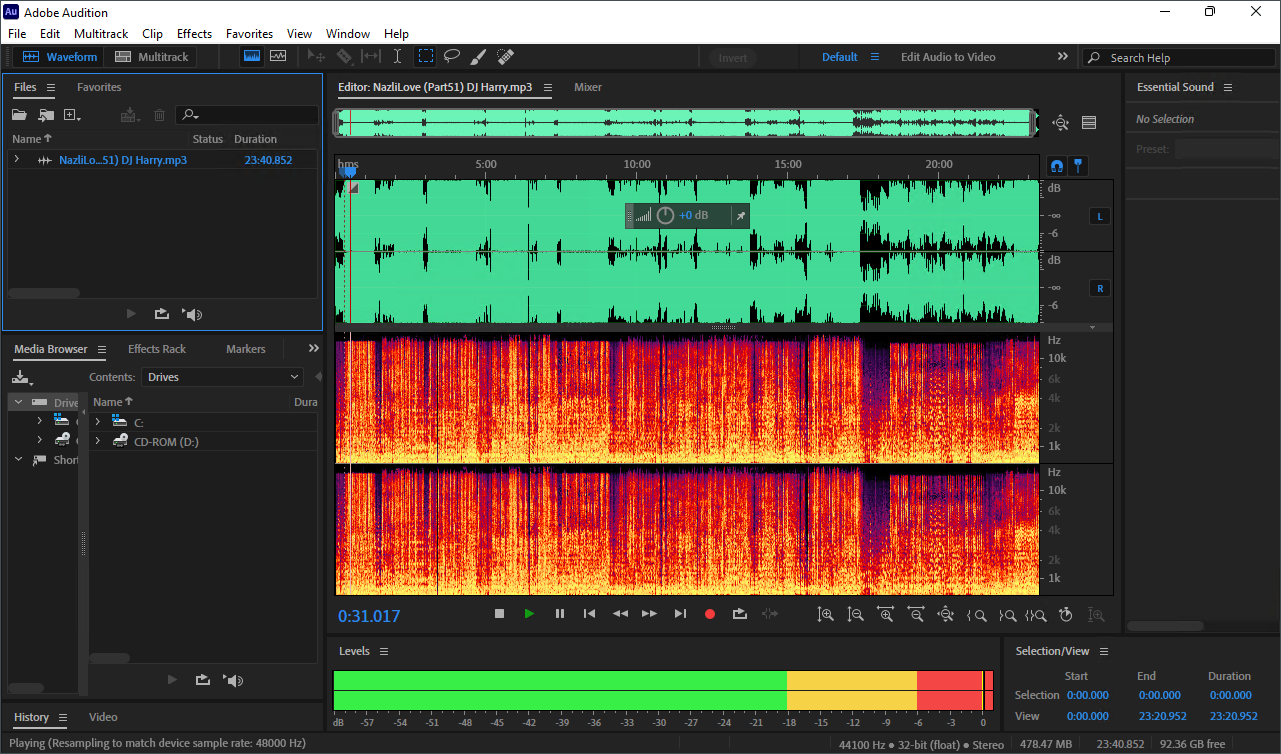Image resolution: width=1281 pixels, height=754 pixels.
Task: Open the Favorites menu
Action: 249,33
